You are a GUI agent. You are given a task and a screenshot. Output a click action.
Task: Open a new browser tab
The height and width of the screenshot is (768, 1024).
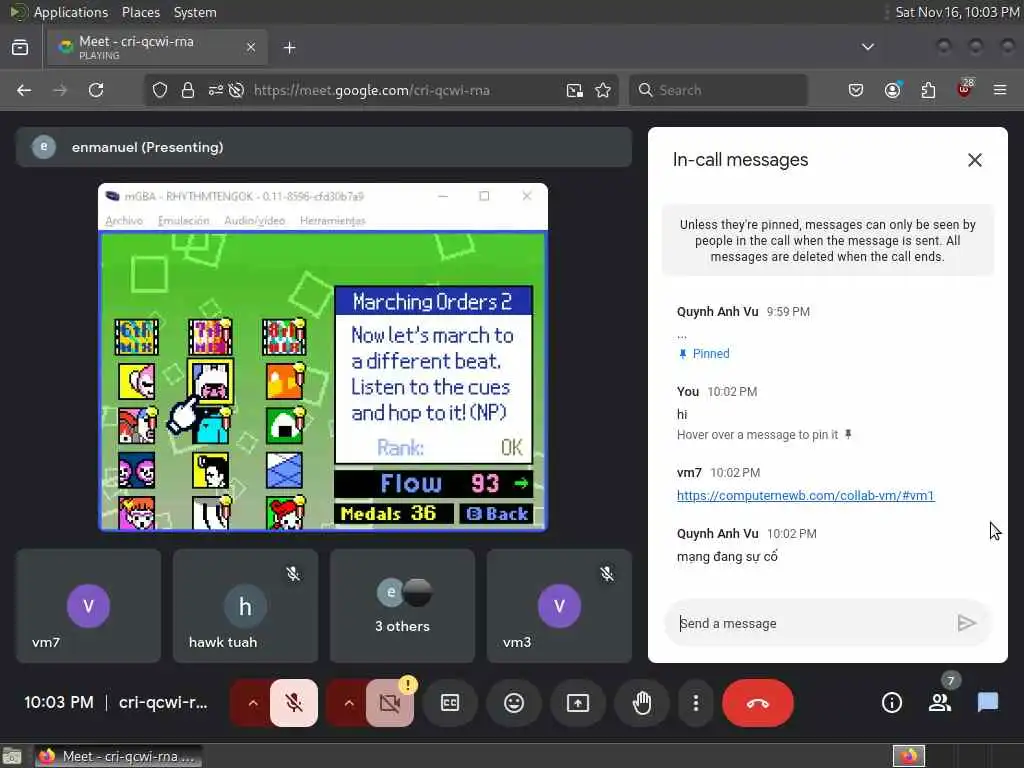pyautogui.click(x=289, y=48)
